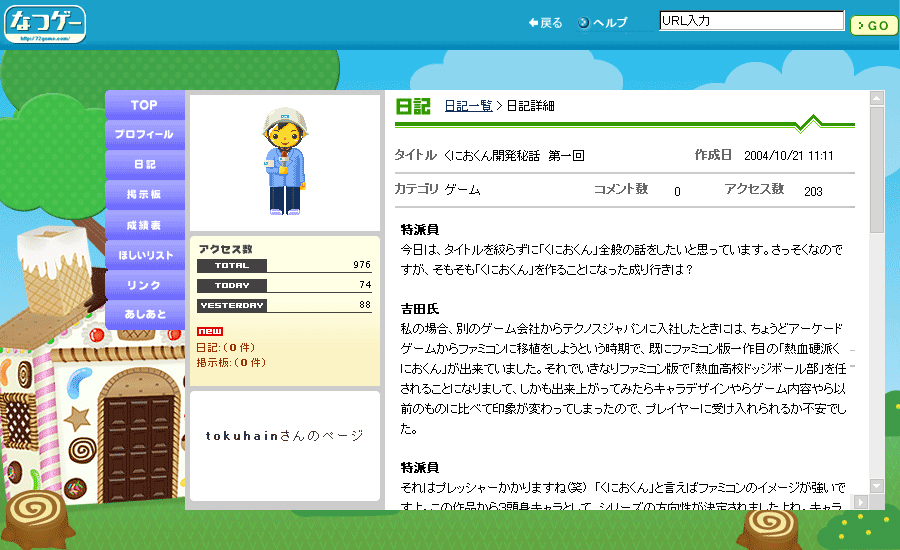This screenshot has width=900, height=550.
Task: Open the ほしいリスト menu item
Action: point(144,255)
